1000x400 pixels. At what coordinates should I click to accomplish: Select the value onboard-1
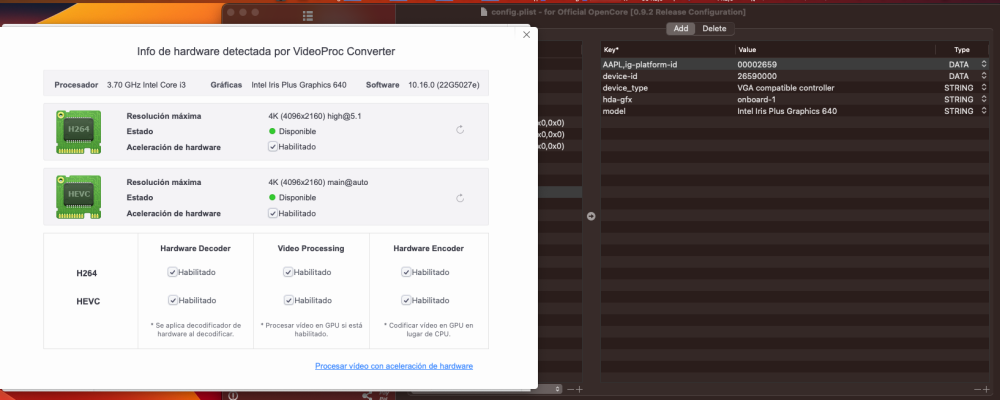pos(756,100)
